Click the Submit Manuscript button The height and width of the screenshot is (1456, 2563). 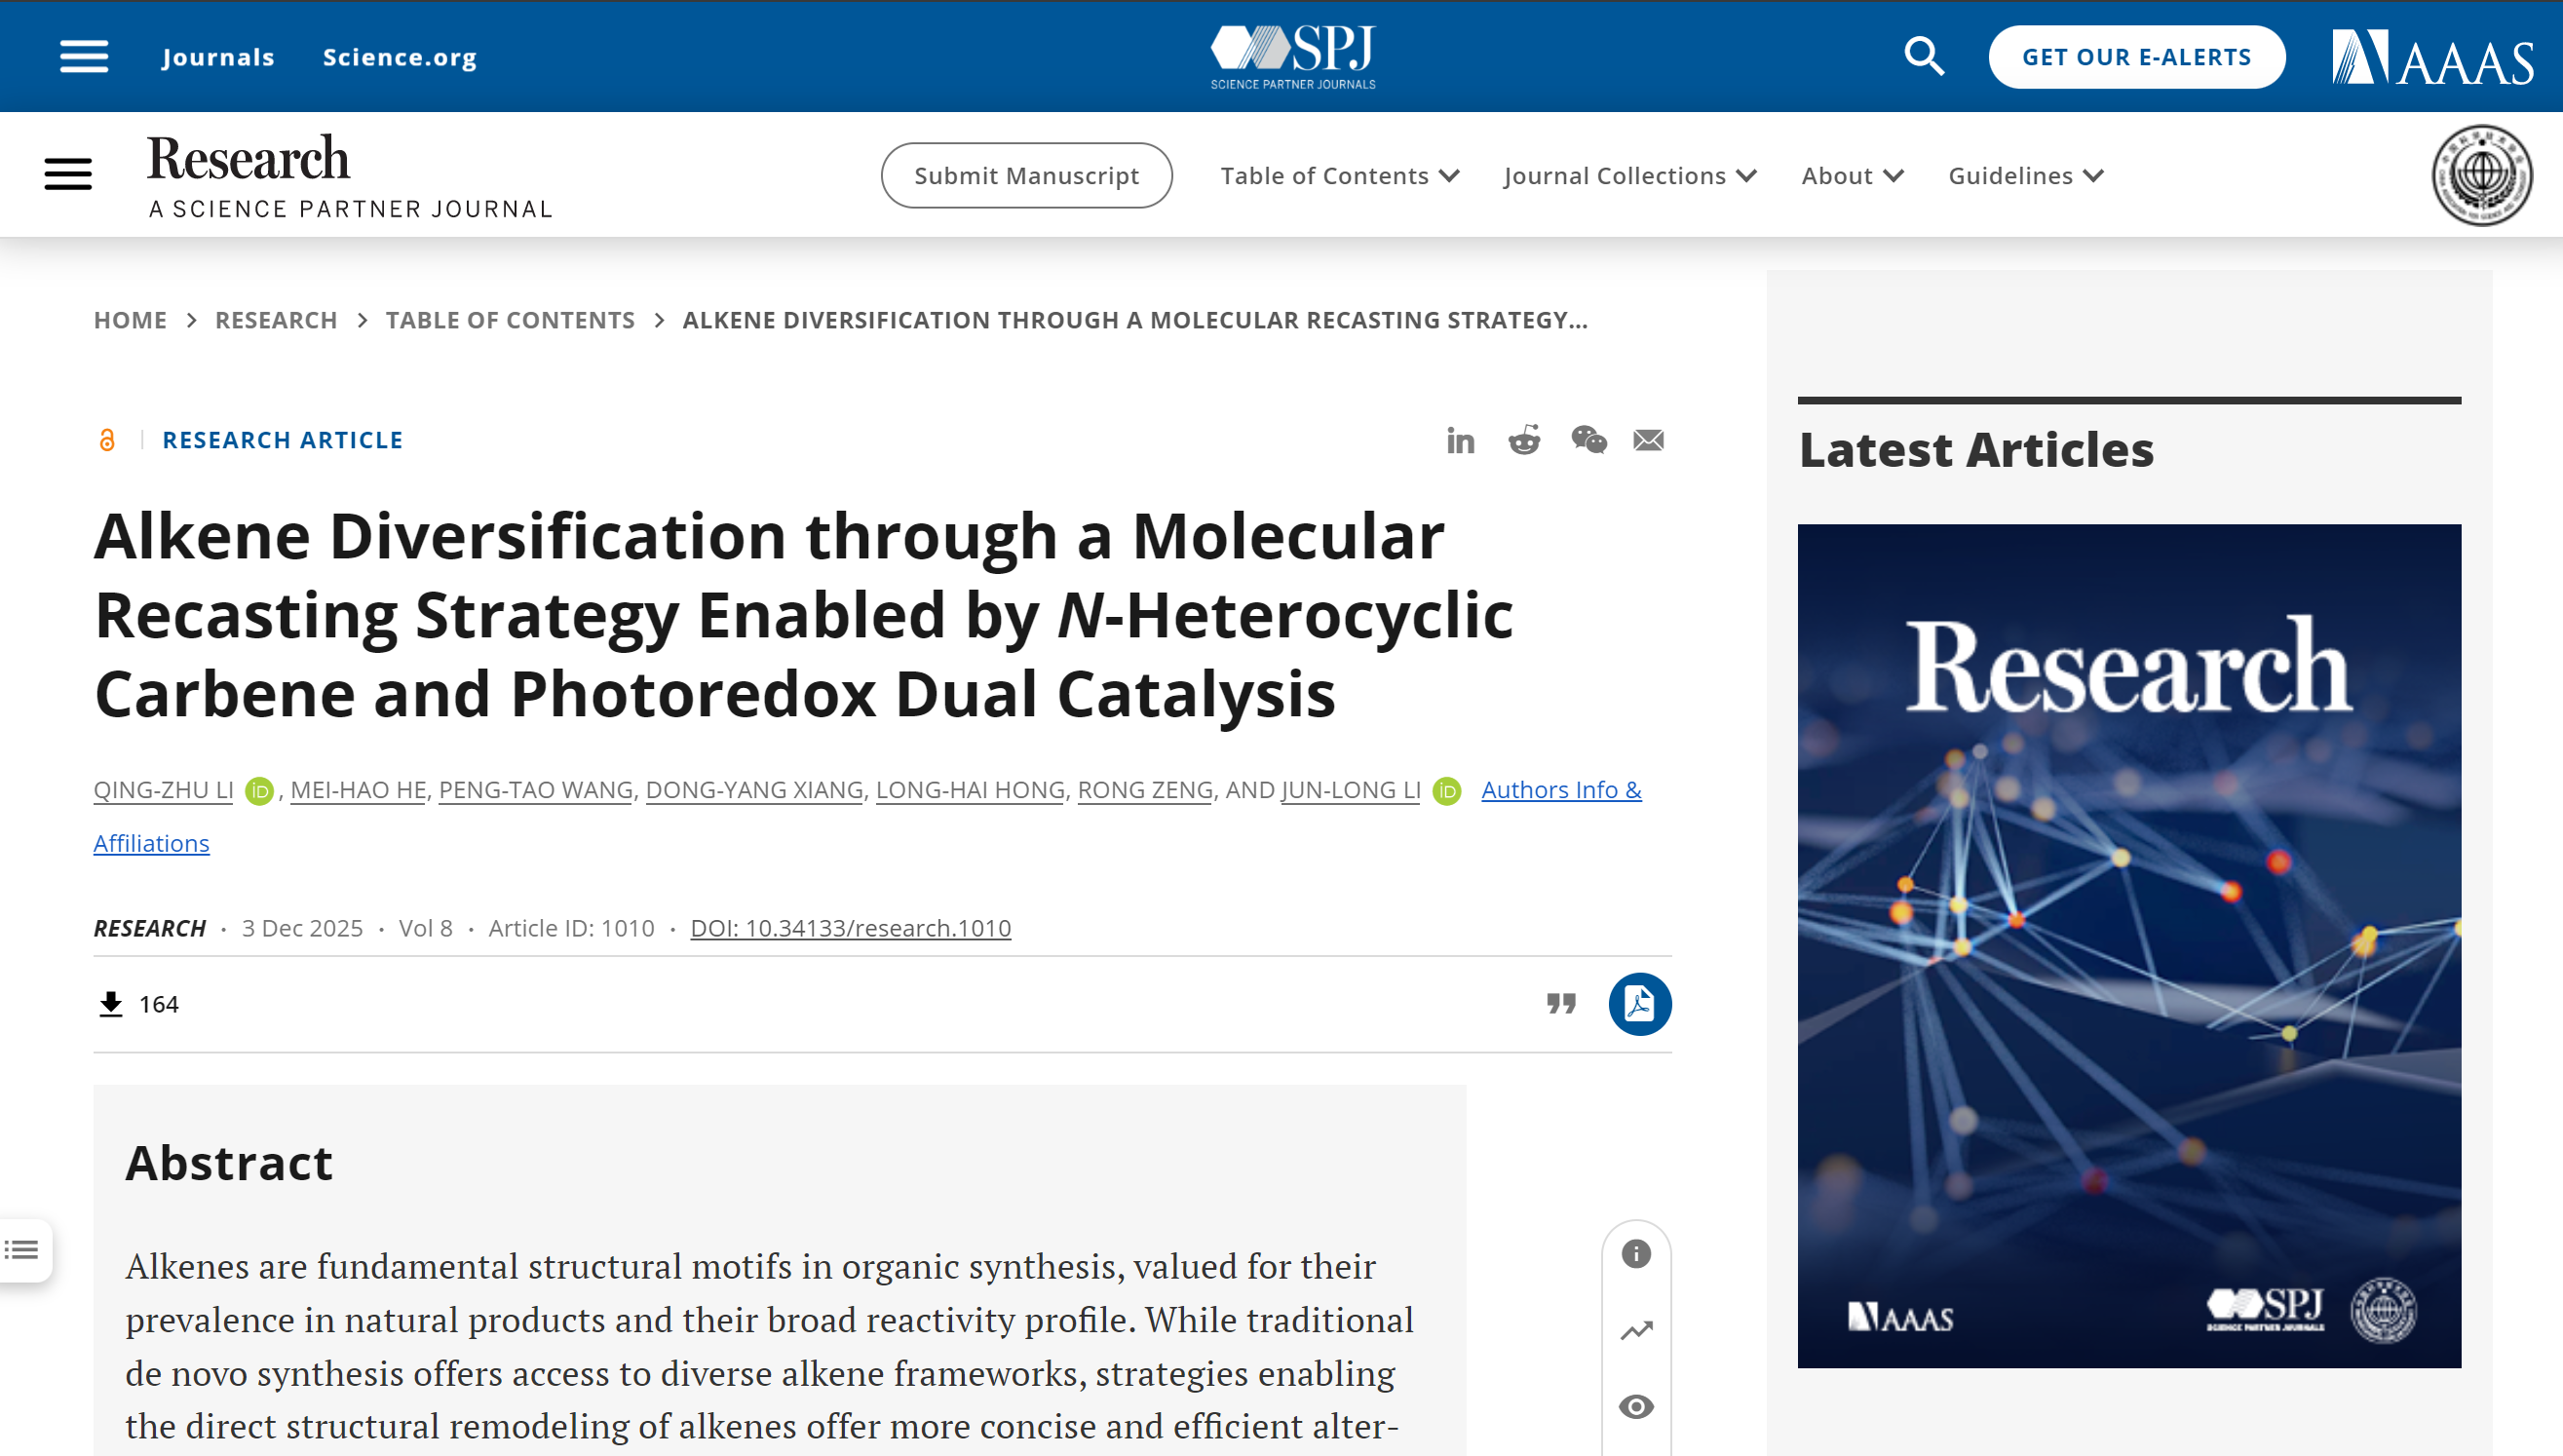[1026, 176]
